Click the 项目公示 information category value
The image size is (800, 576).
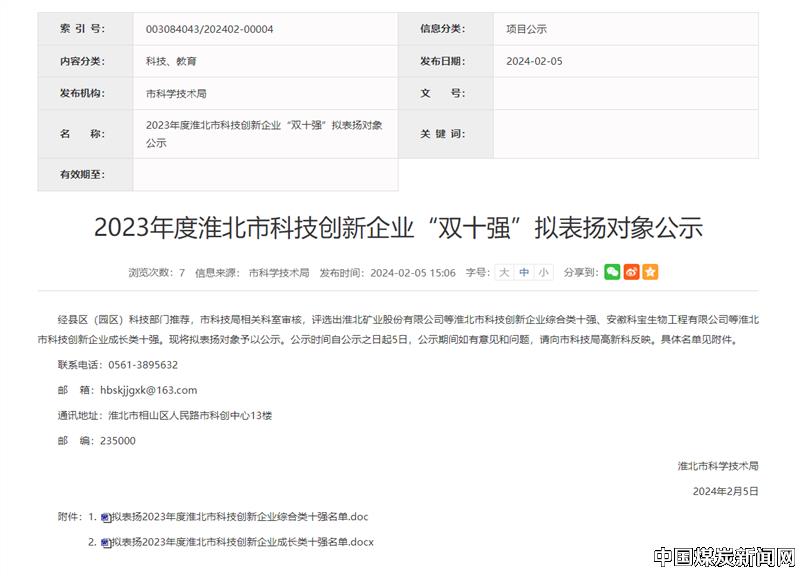click(x=526, y=29)
